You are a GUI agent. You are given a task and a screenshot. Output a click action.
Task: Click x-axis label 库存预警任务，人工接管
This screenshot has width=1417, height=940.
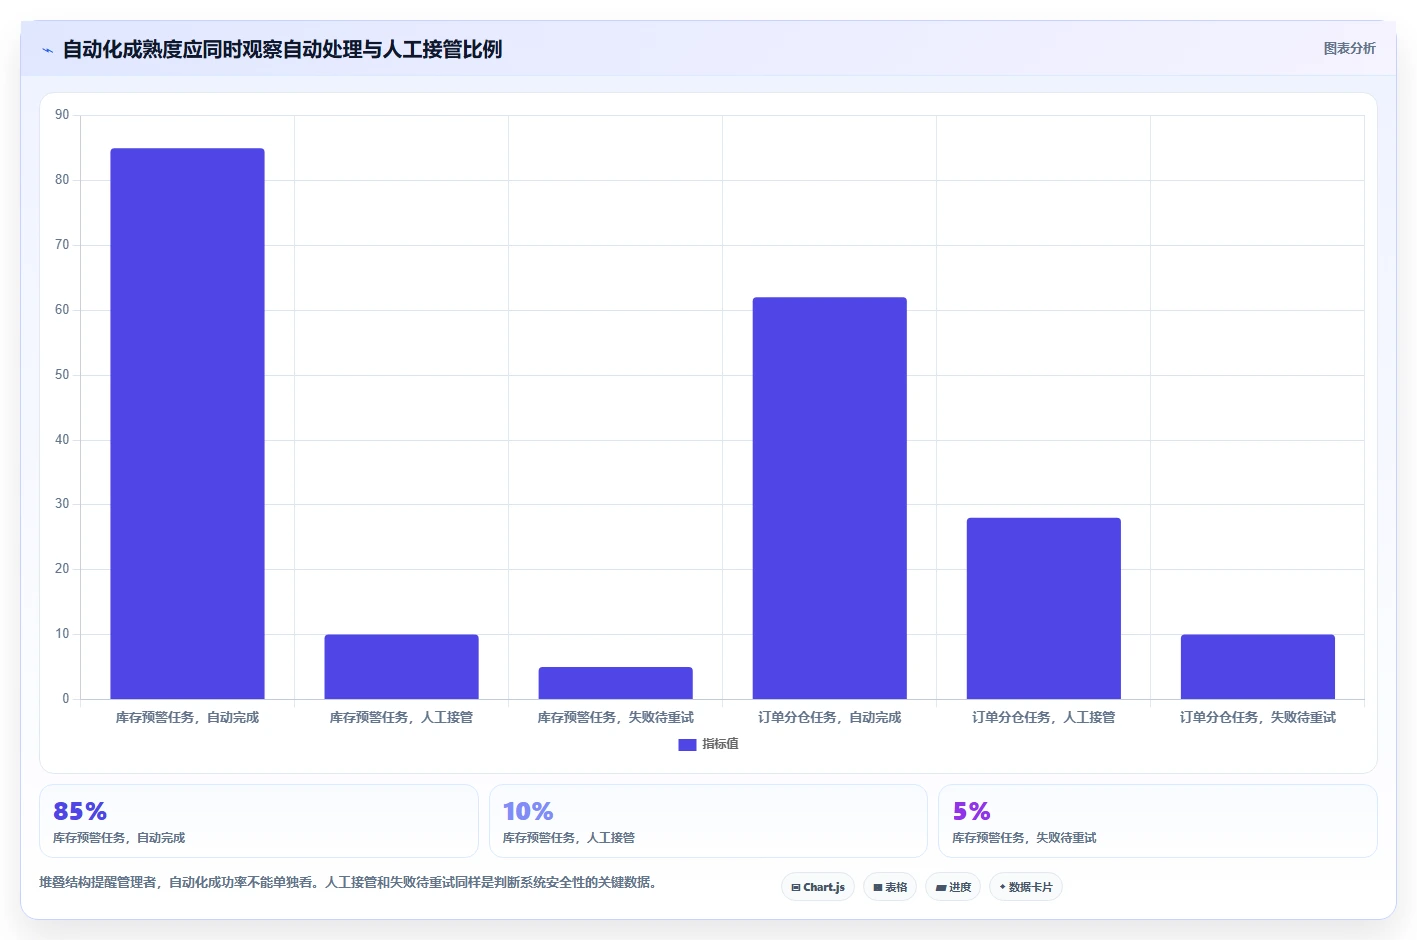click(x=401, y=717)
